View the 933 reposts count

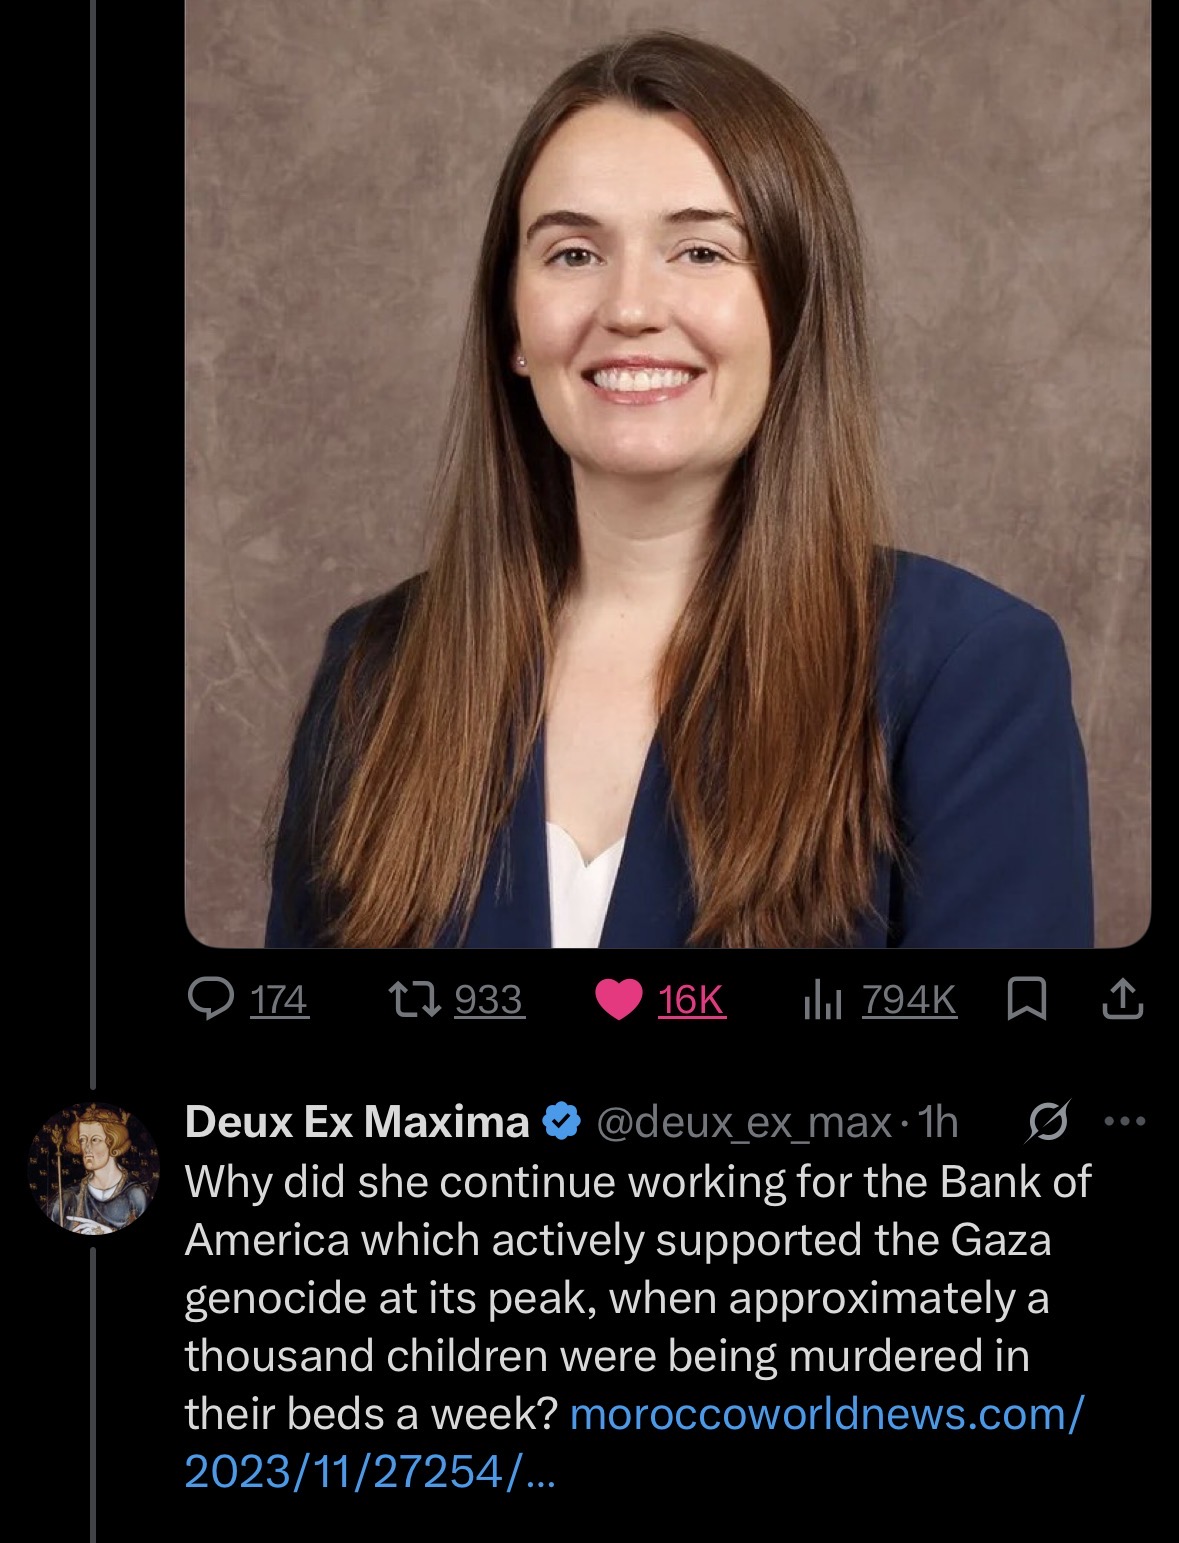point(488,1000)
